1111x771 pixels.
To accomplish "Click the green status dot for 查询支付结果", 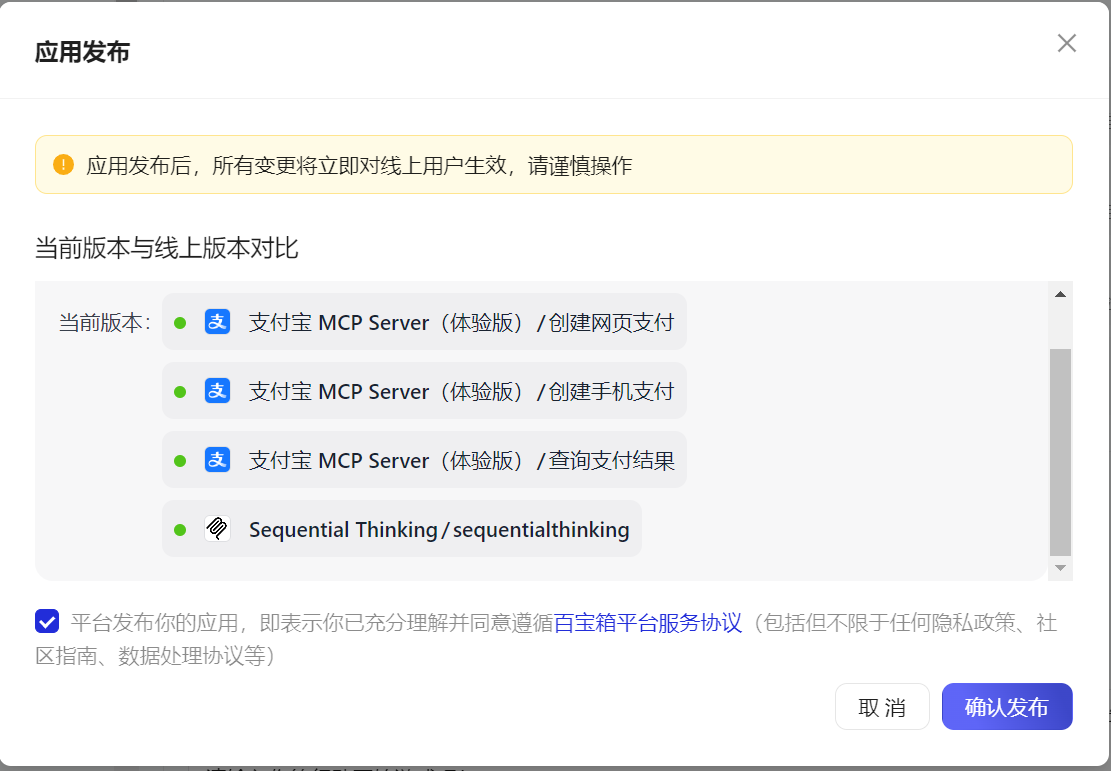I will coord(180,461).
